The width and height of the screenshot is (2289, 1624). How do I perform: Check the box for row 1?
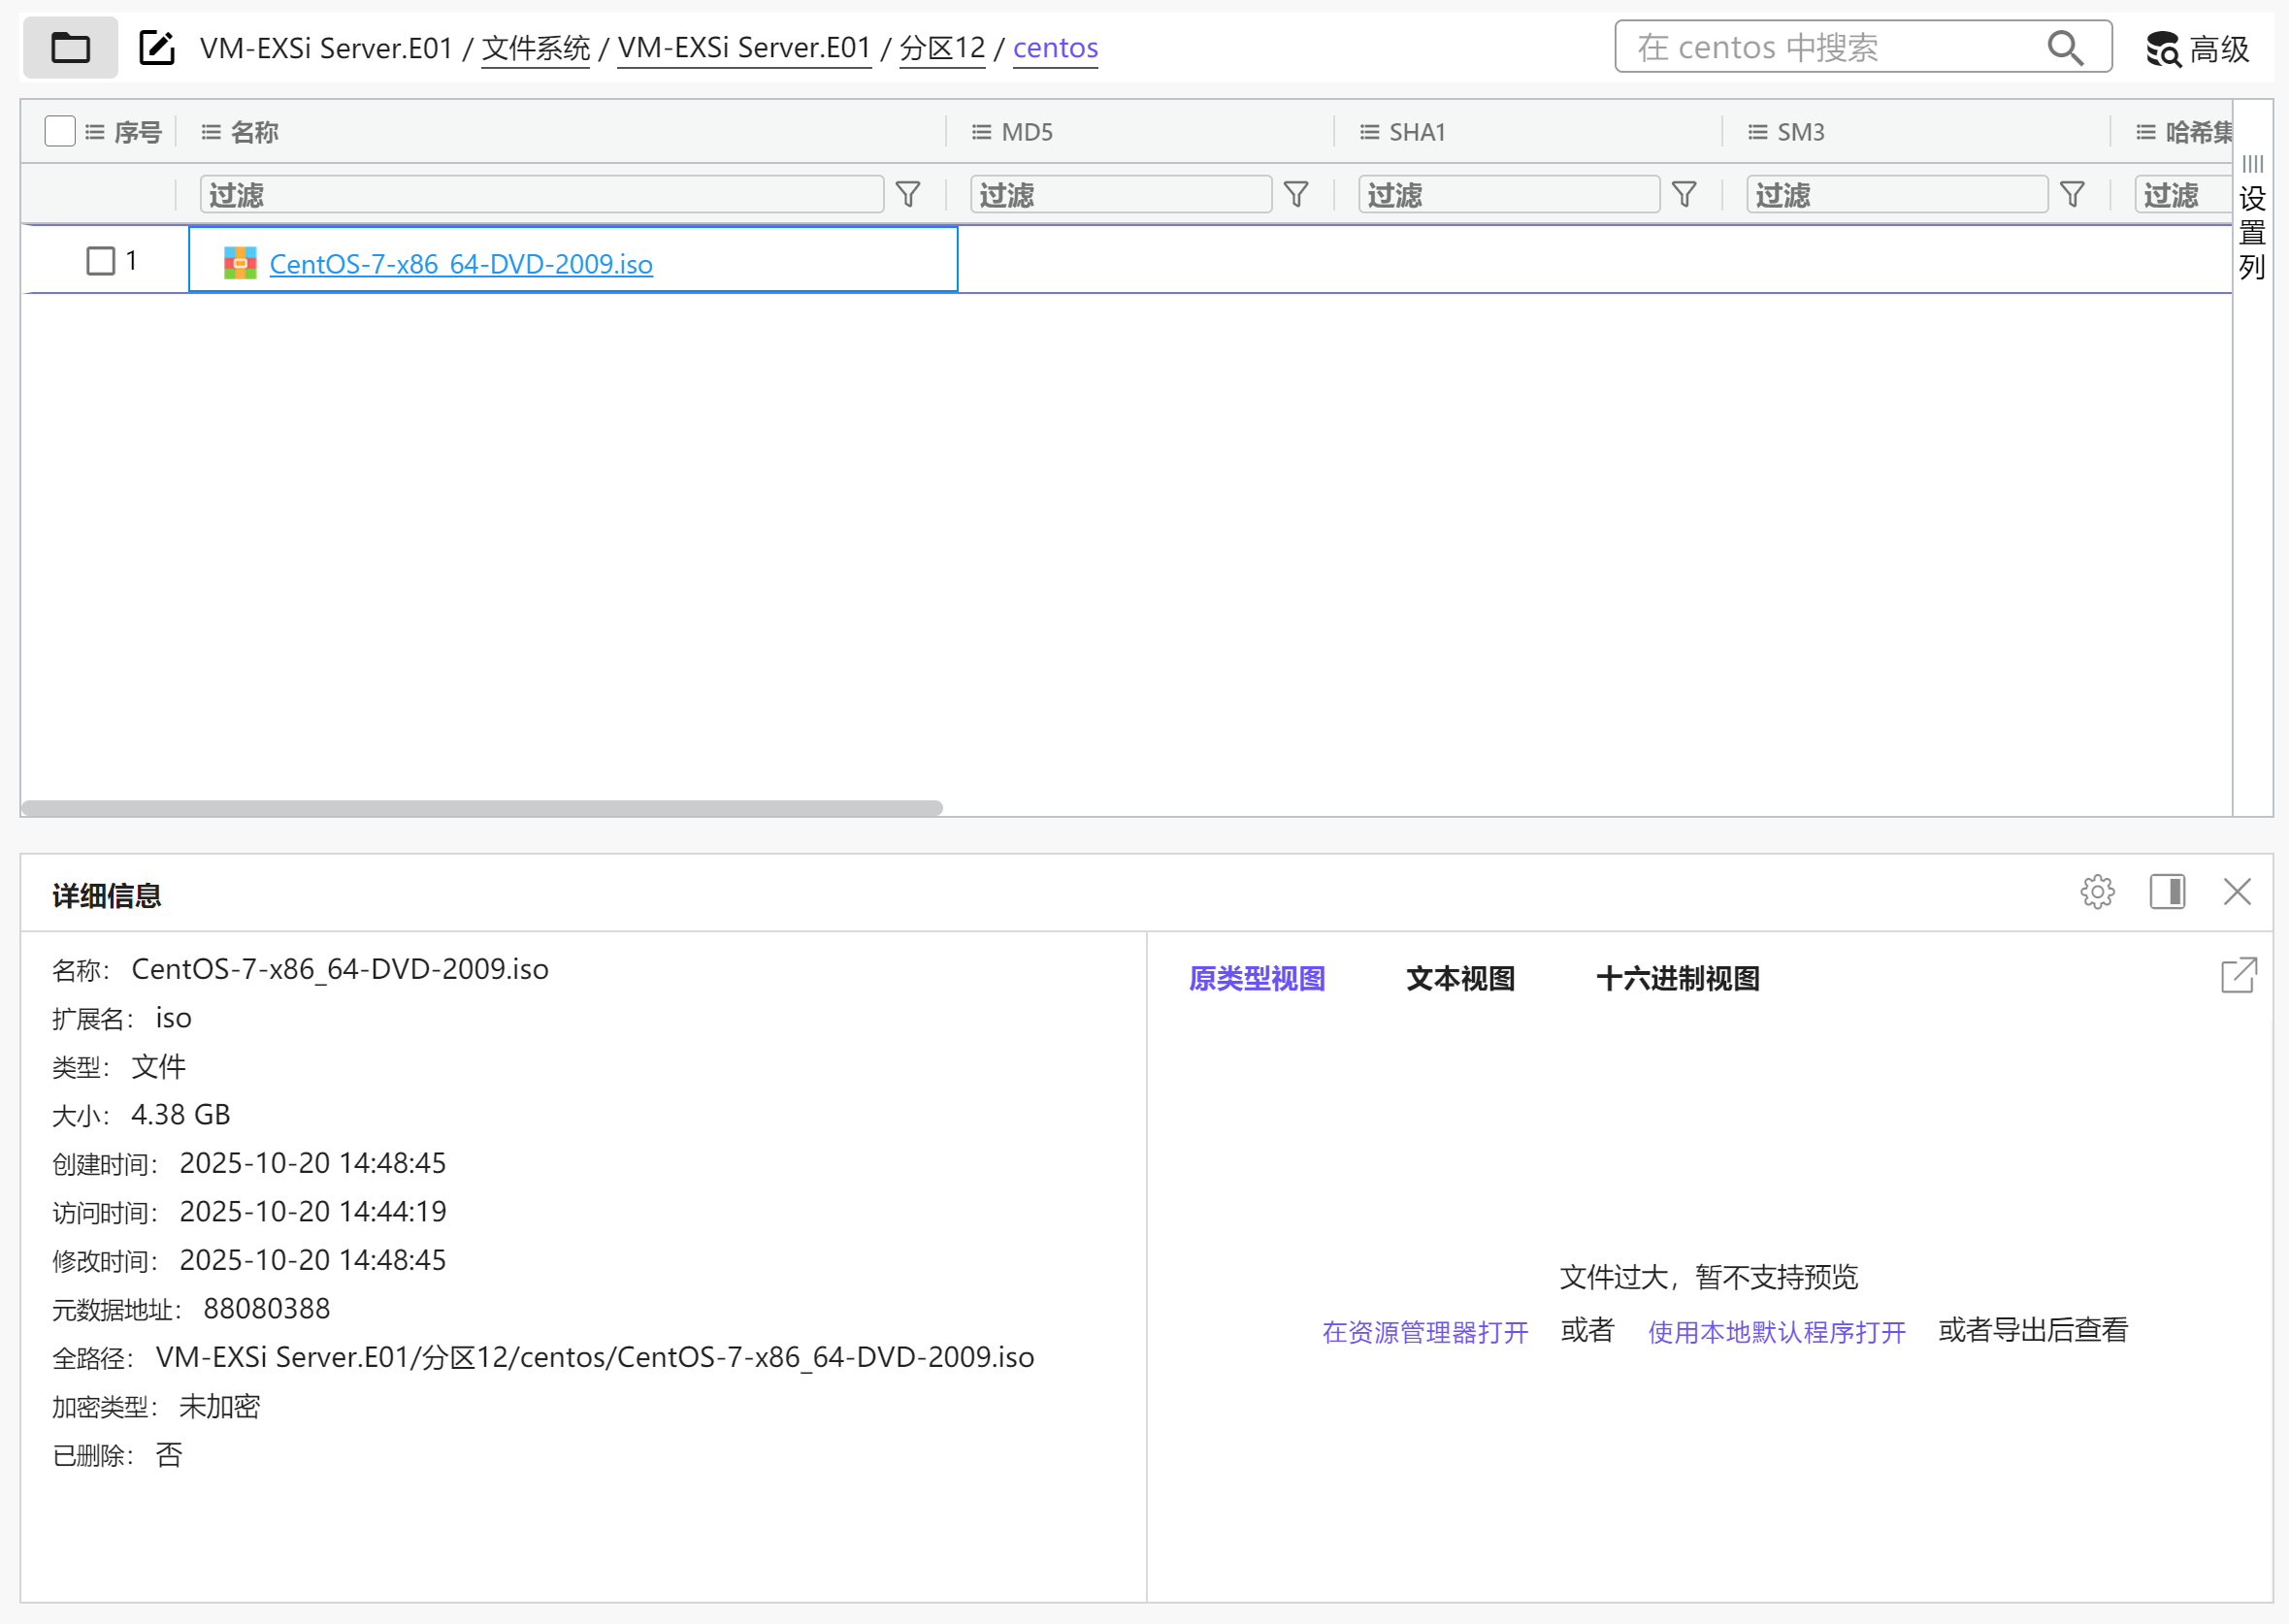point(100,261)
